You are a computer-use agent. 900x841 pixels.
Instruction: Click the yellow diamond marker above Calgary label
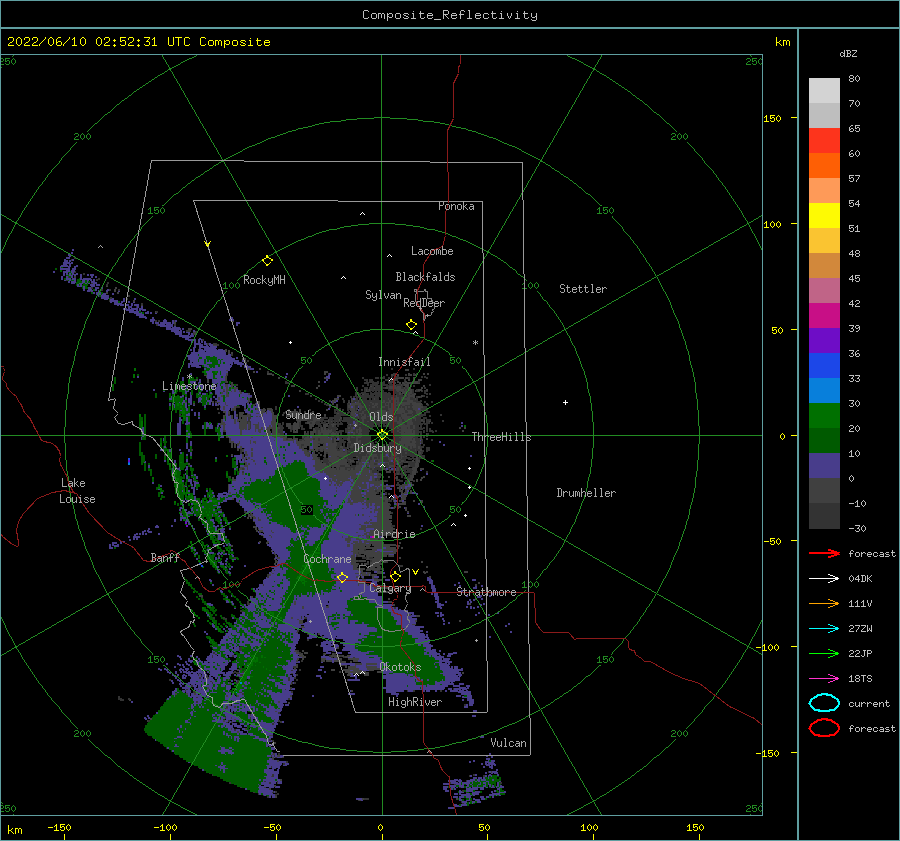click(x=395, y=576)
